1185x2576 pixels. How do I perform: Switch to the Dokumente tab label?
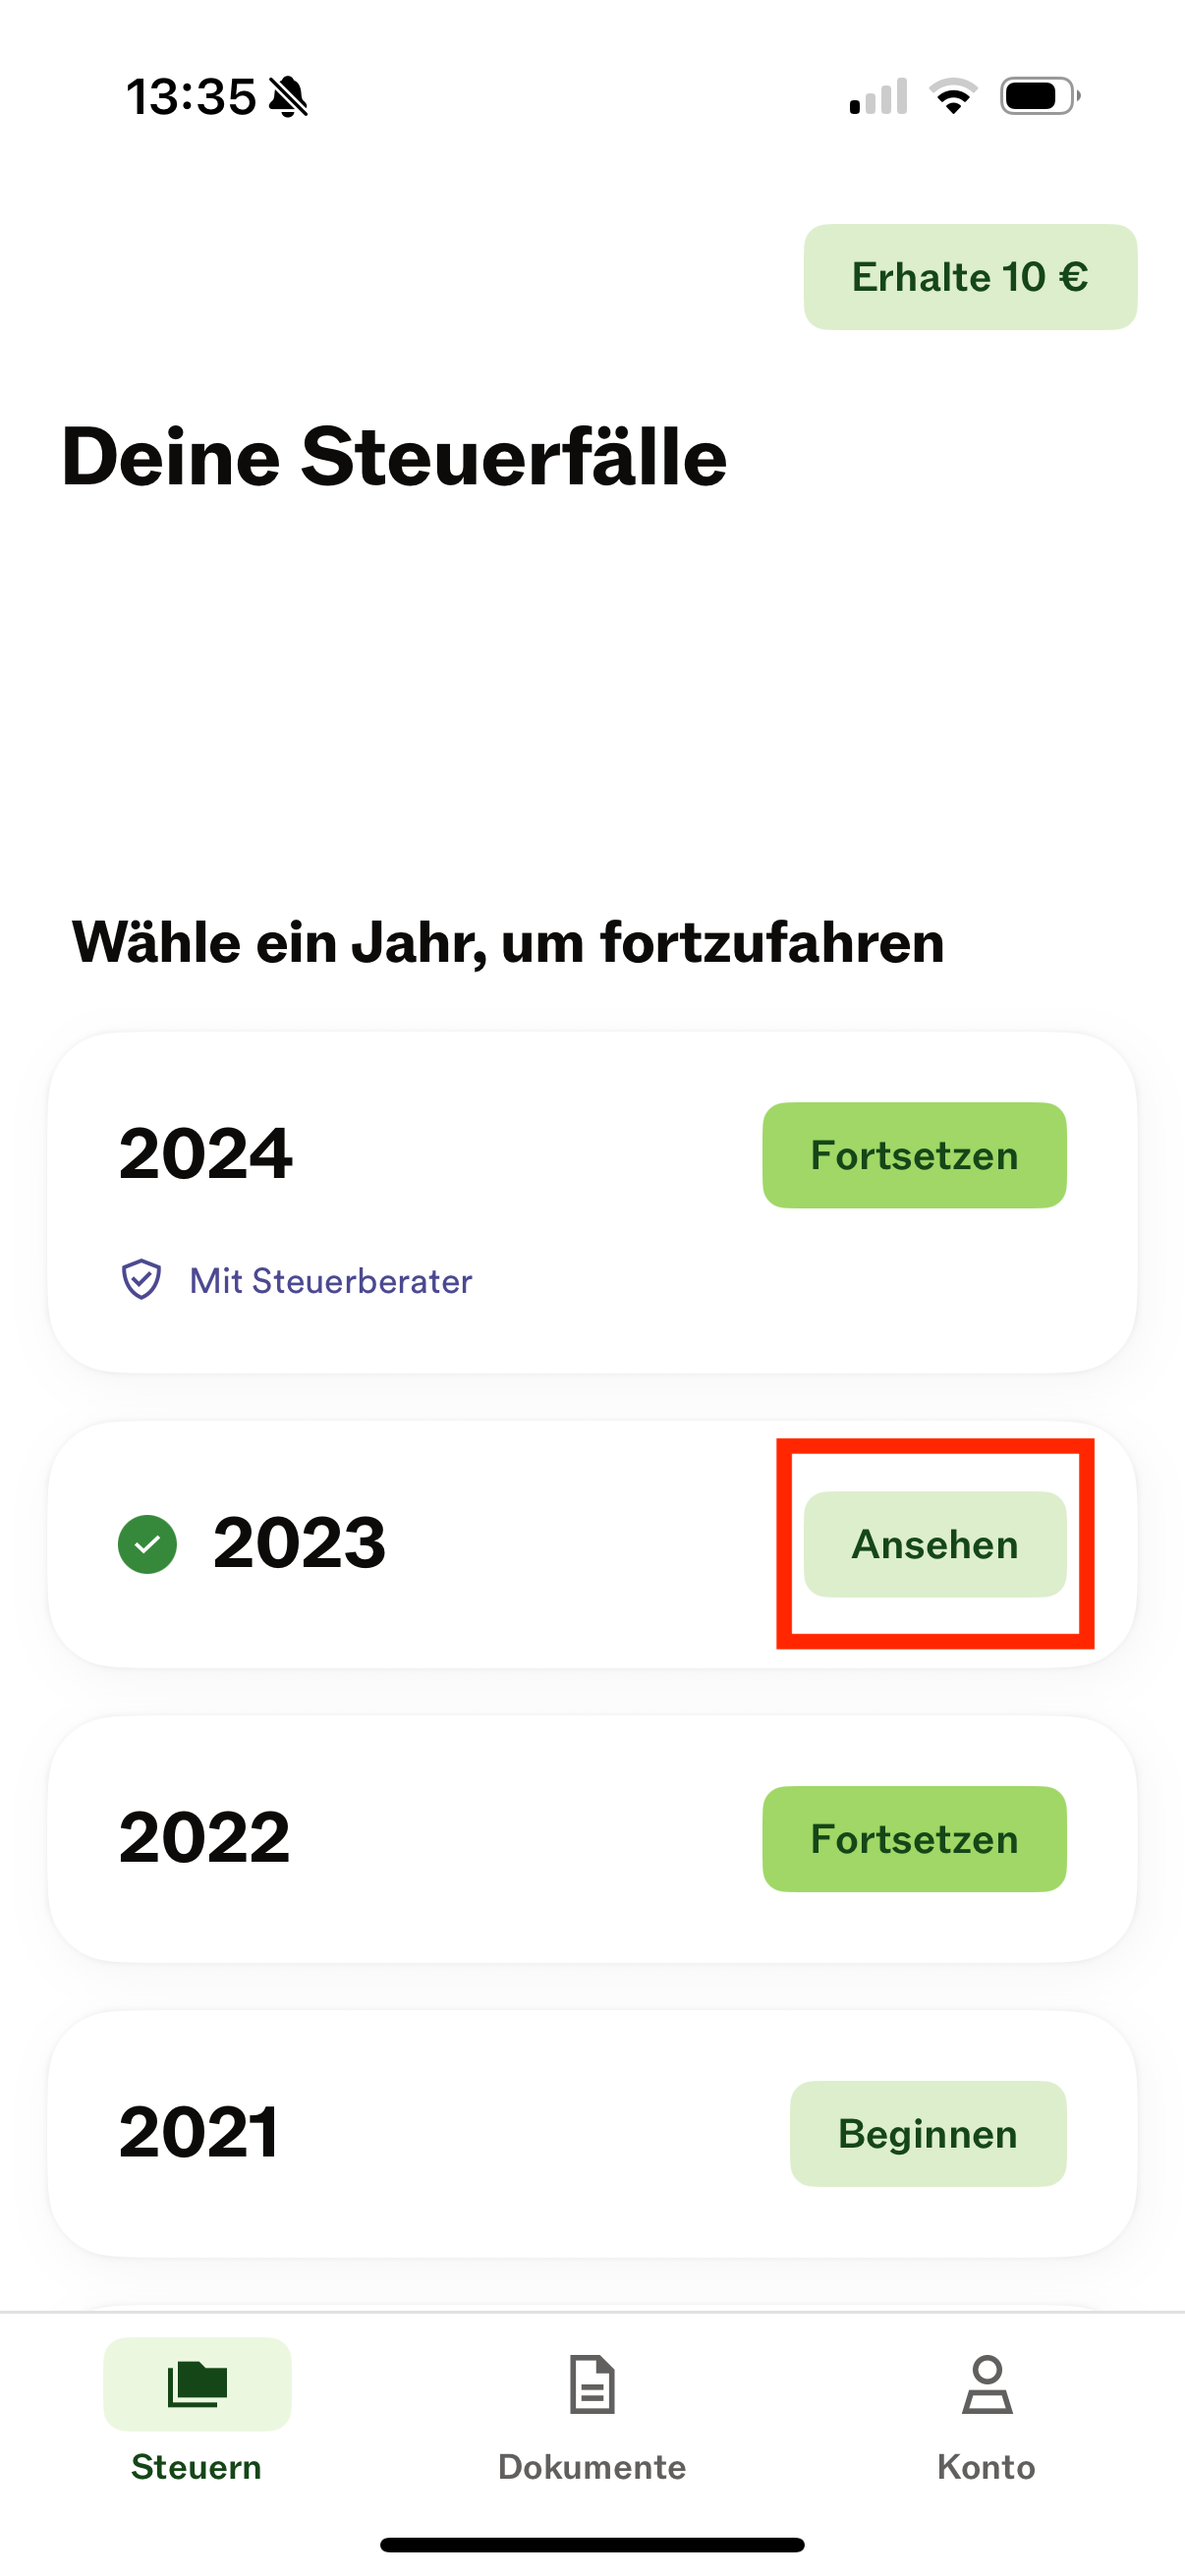click(x=592, y=2467)
